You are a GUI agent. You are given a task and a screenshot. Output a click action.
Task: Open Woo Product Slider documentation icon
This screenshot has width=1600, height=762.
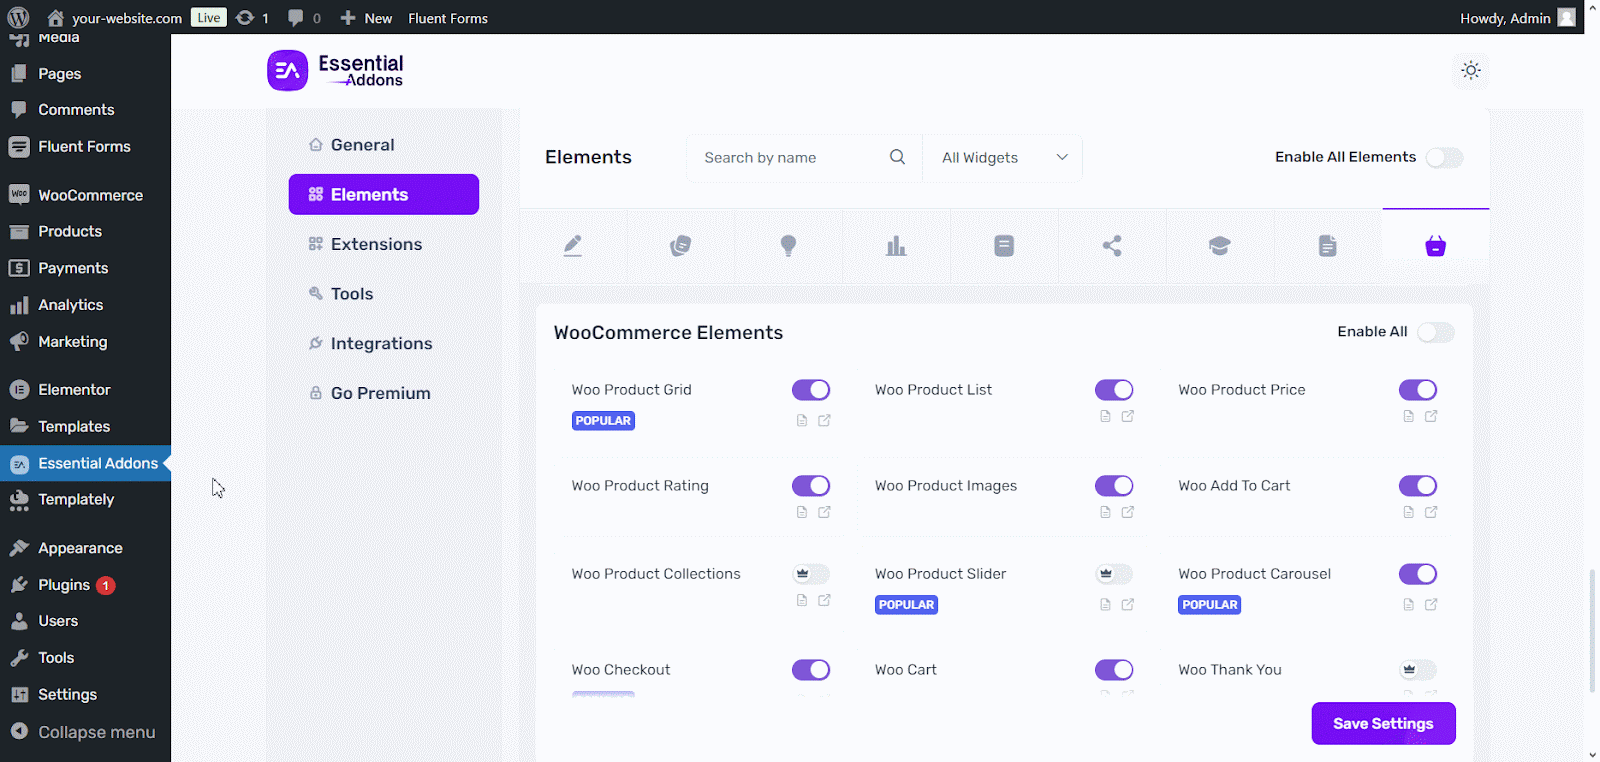coord(1105,604)
